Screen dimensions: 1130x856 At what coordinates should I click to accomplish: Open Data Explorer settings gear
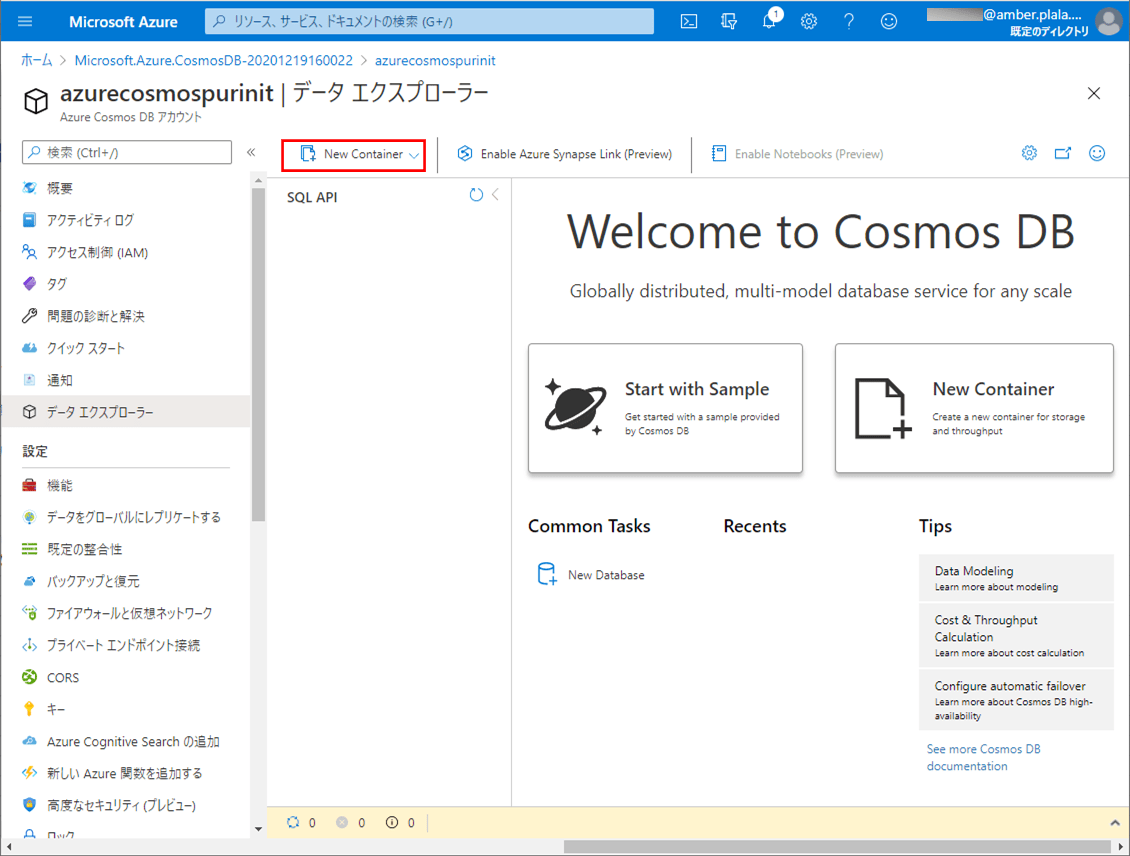[1029, 153]
